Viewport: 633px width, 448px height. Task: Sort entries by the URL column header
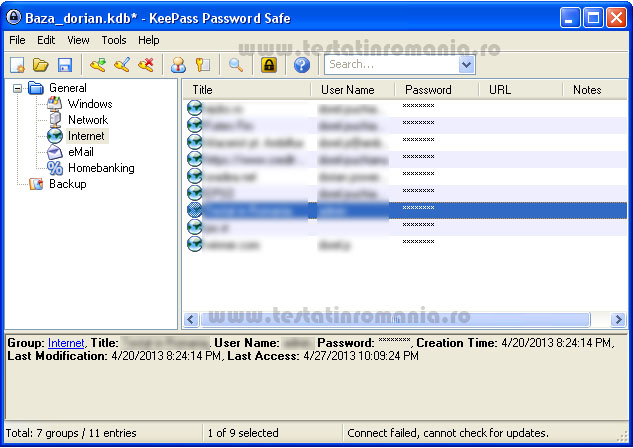[521, 90]
